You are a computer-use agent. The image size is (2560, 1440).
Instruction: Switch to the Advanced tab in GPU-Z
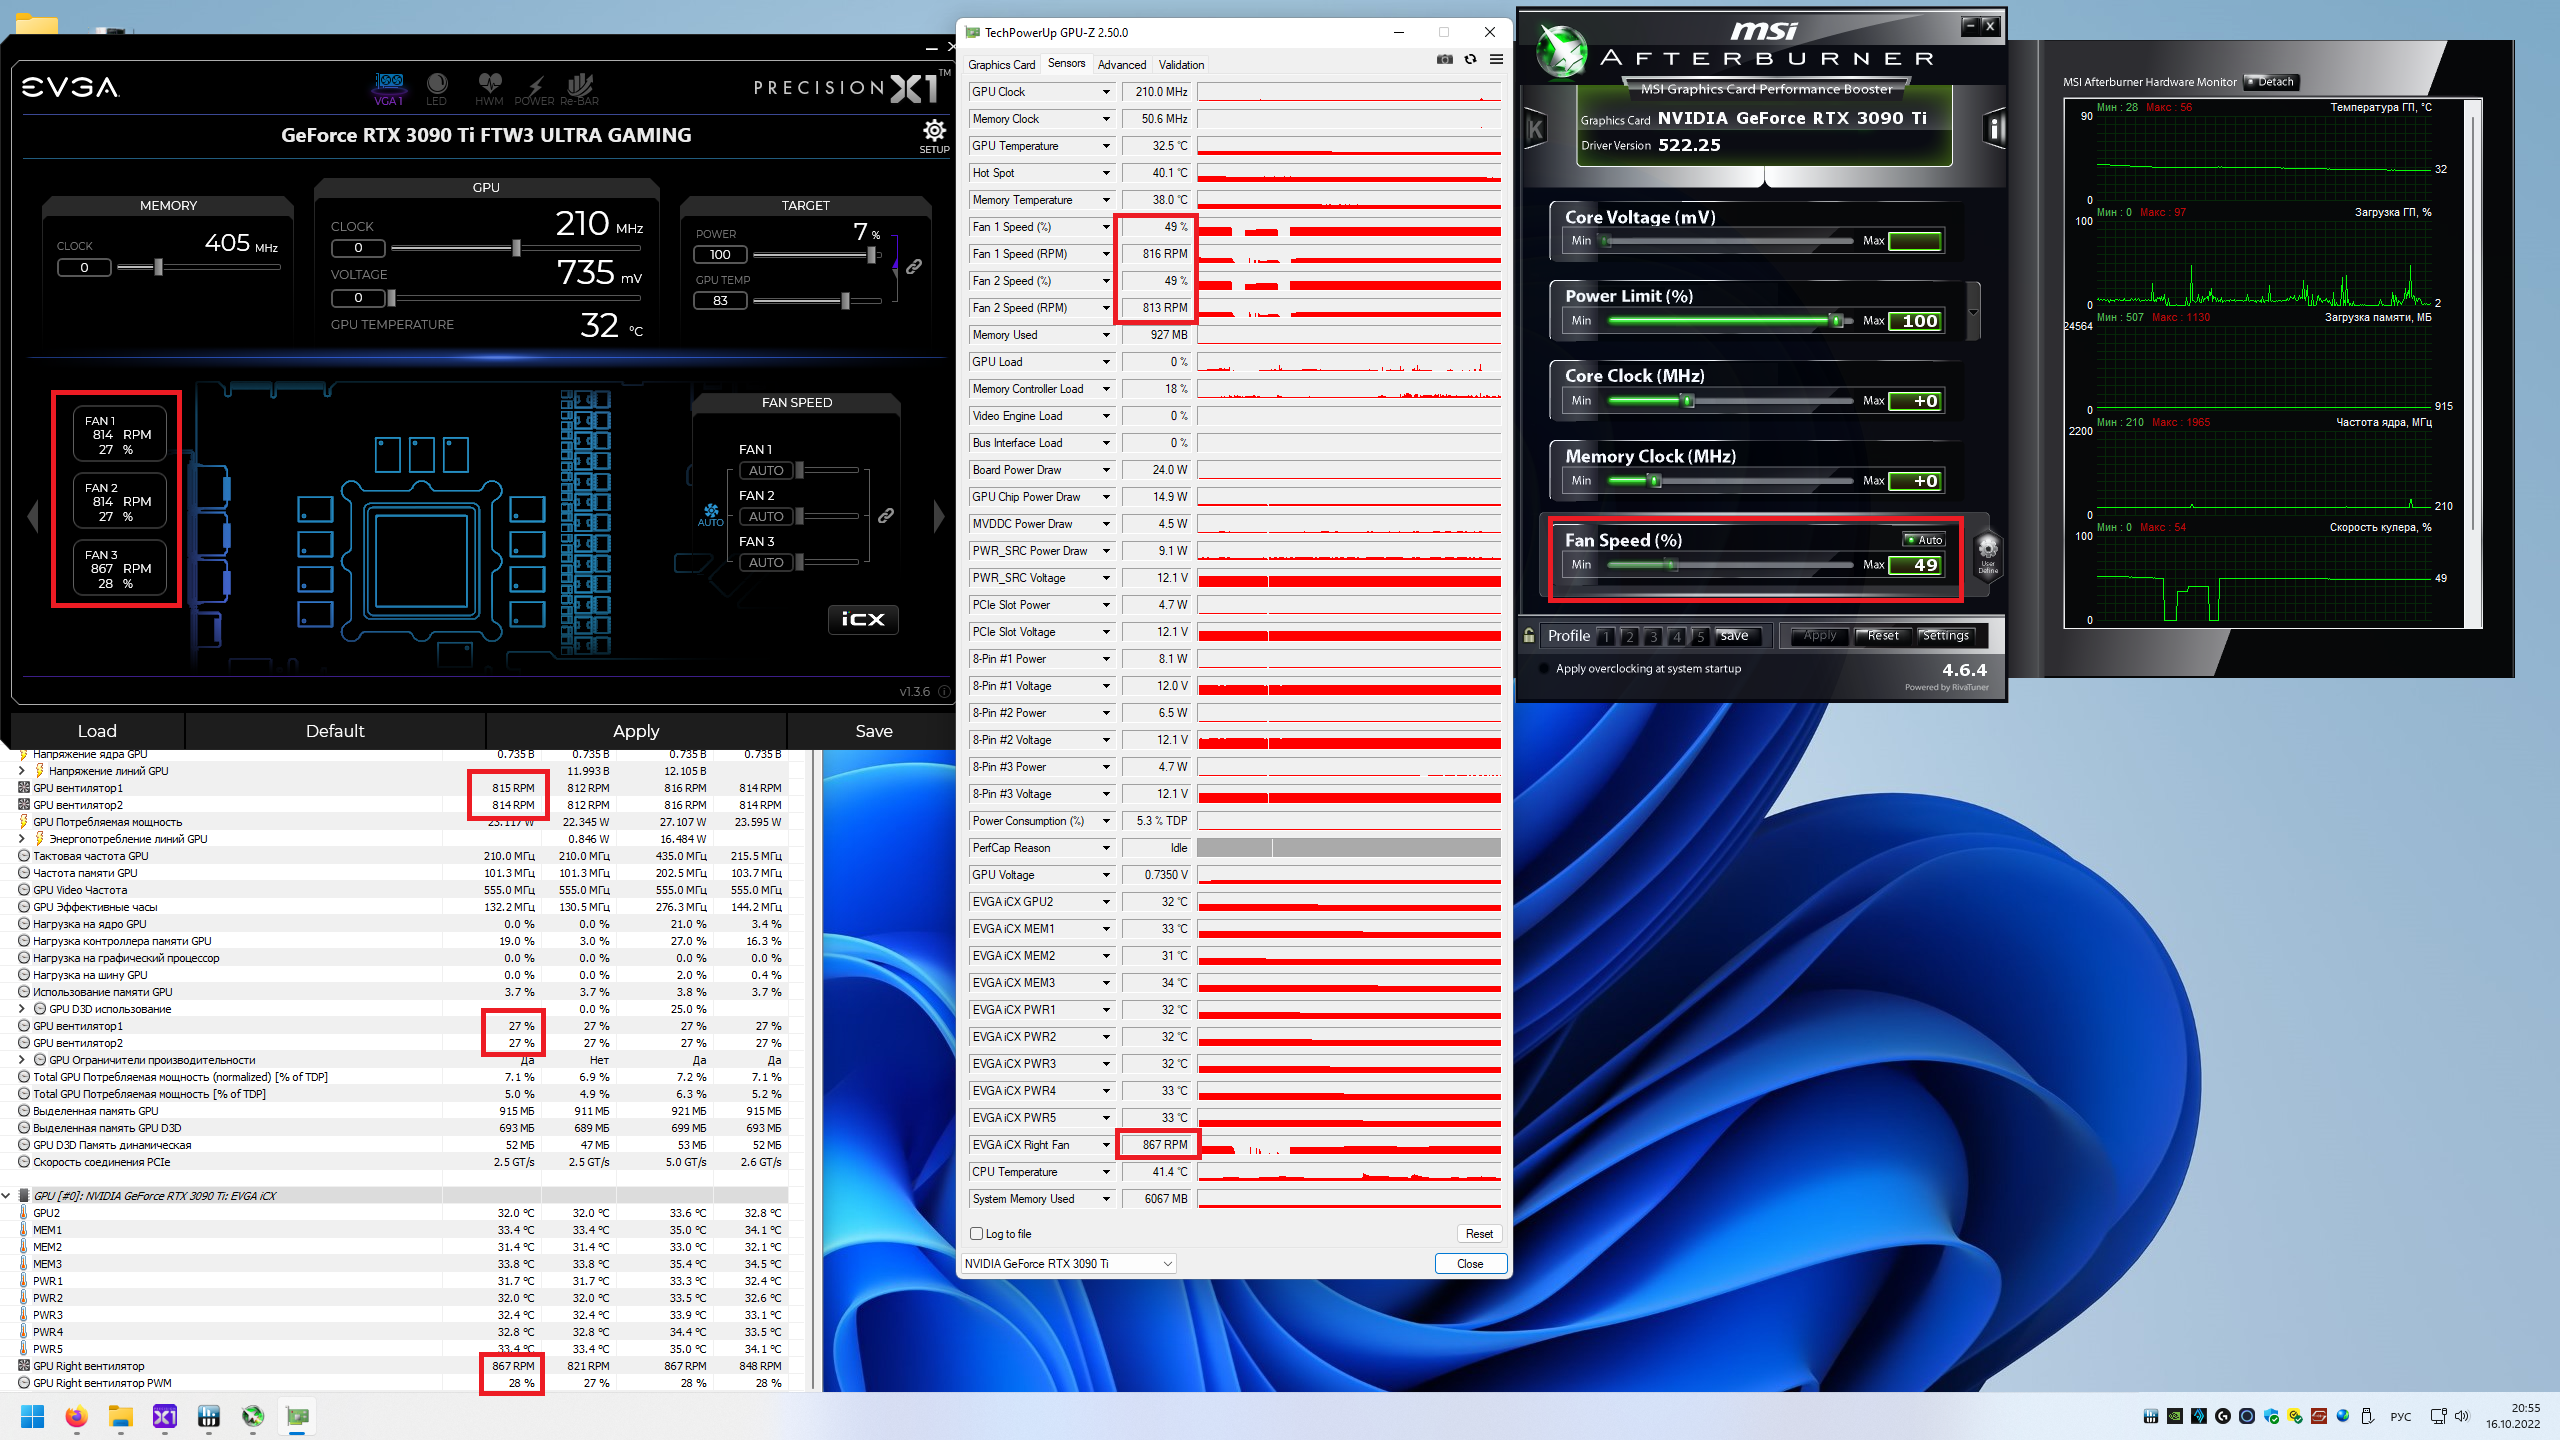pyautogui.click(x=1121, y=65)
